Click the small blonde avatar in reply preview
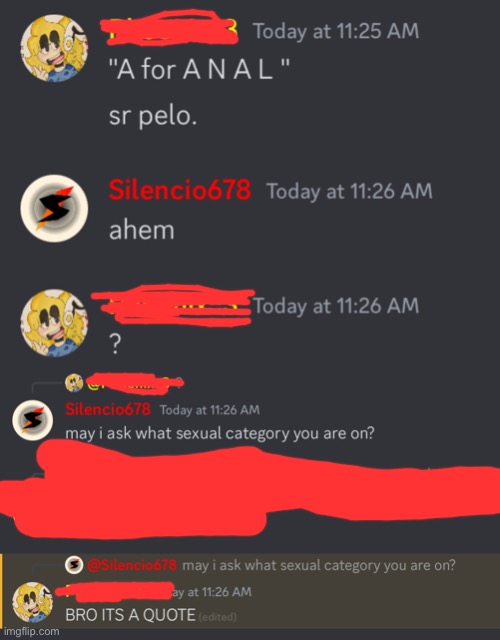 [x=74, y=383]
